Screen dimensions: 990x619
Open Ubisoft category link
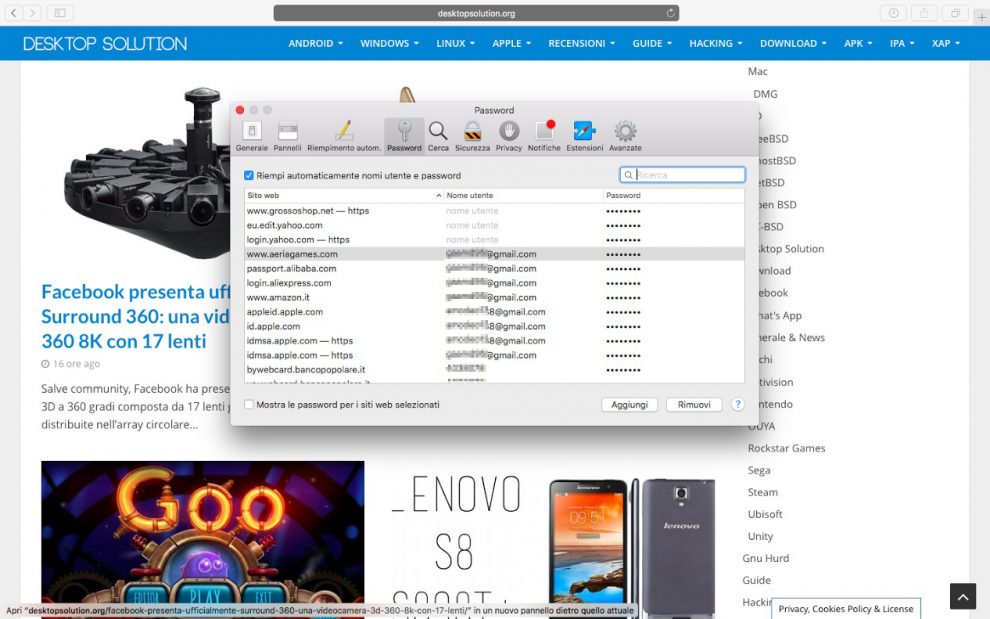pyautogui.click(x=765, y=514)
